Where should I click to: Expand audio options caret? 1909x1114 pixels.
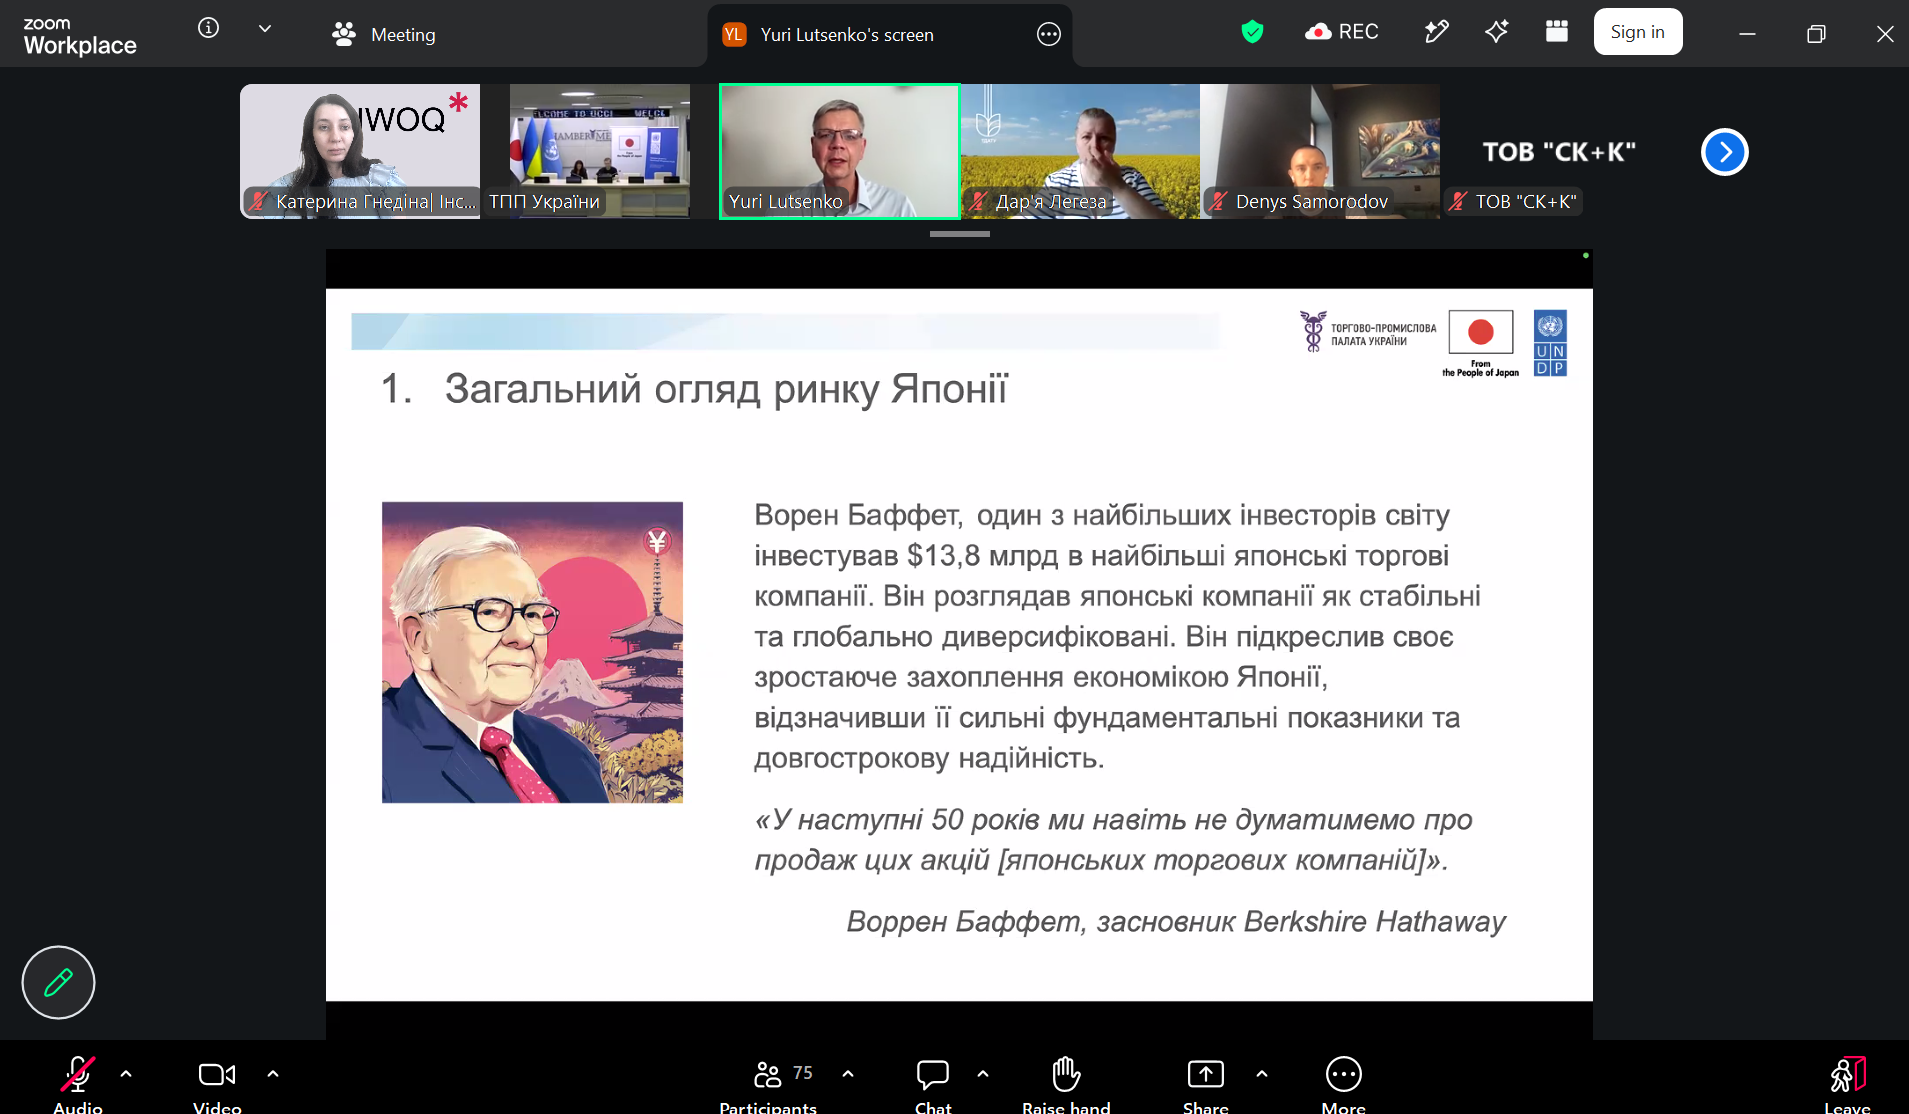[126, 1074]
